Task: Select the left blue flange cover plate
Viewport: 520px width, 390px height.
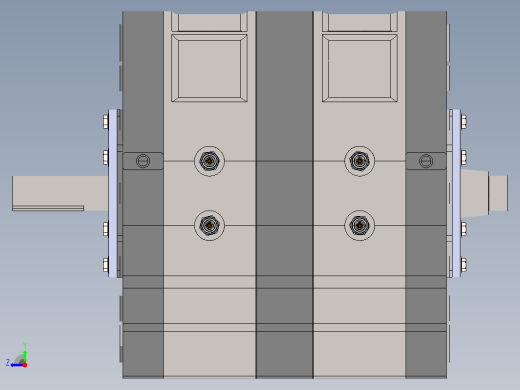Action: [x=113, y=193]
